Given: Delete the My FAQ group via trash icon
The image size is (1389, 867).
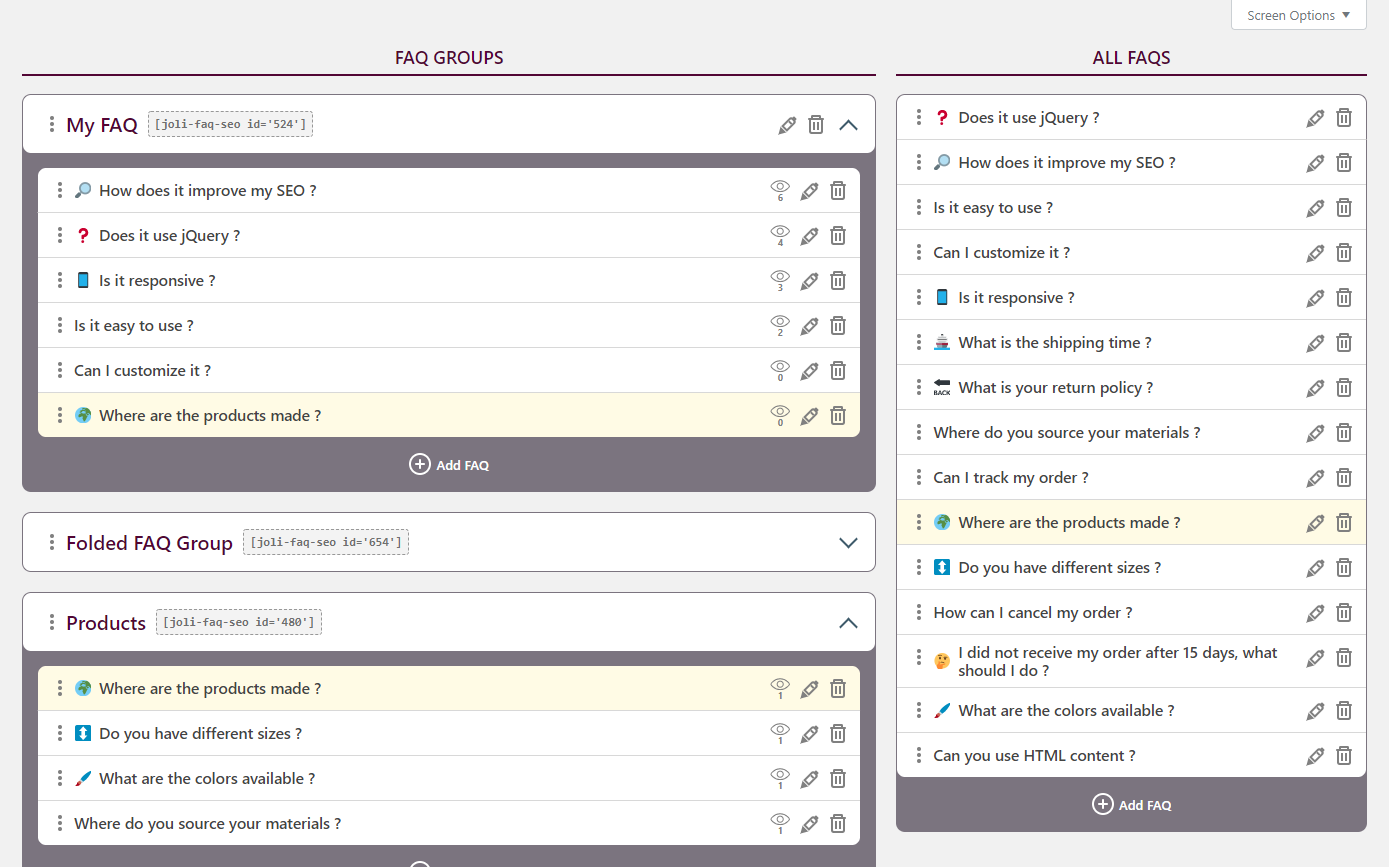Looking at the screenshot, I should click(x=816, y=125).
